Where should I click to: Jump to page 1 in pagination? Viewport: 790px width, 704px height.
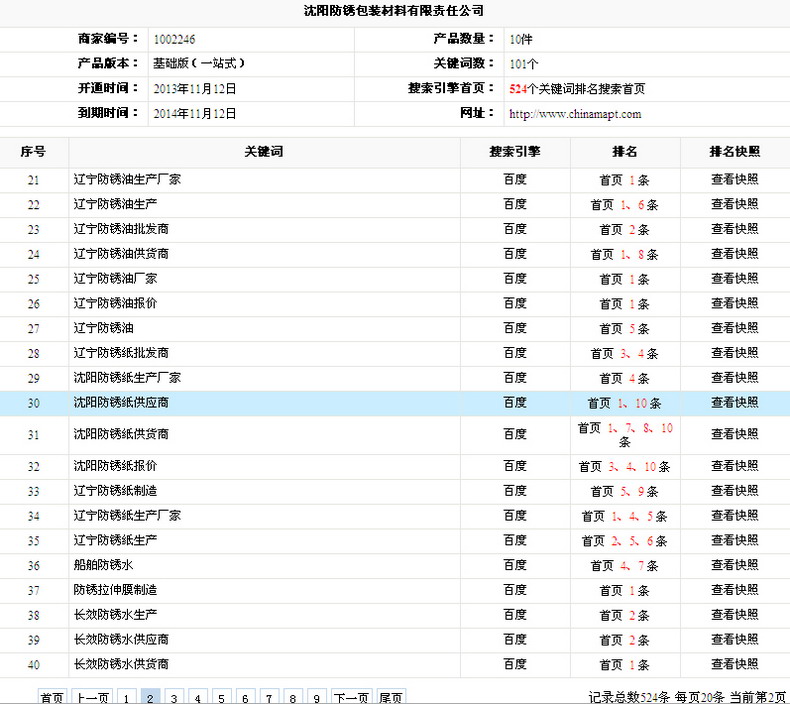(126, 697)
